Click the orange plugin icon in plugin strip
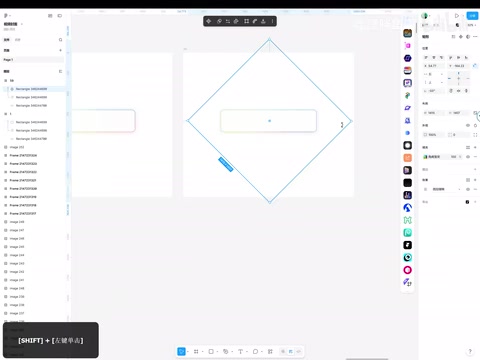Viewport: 480px width, 360px height. pyautogui.click(x=407, y=158)
